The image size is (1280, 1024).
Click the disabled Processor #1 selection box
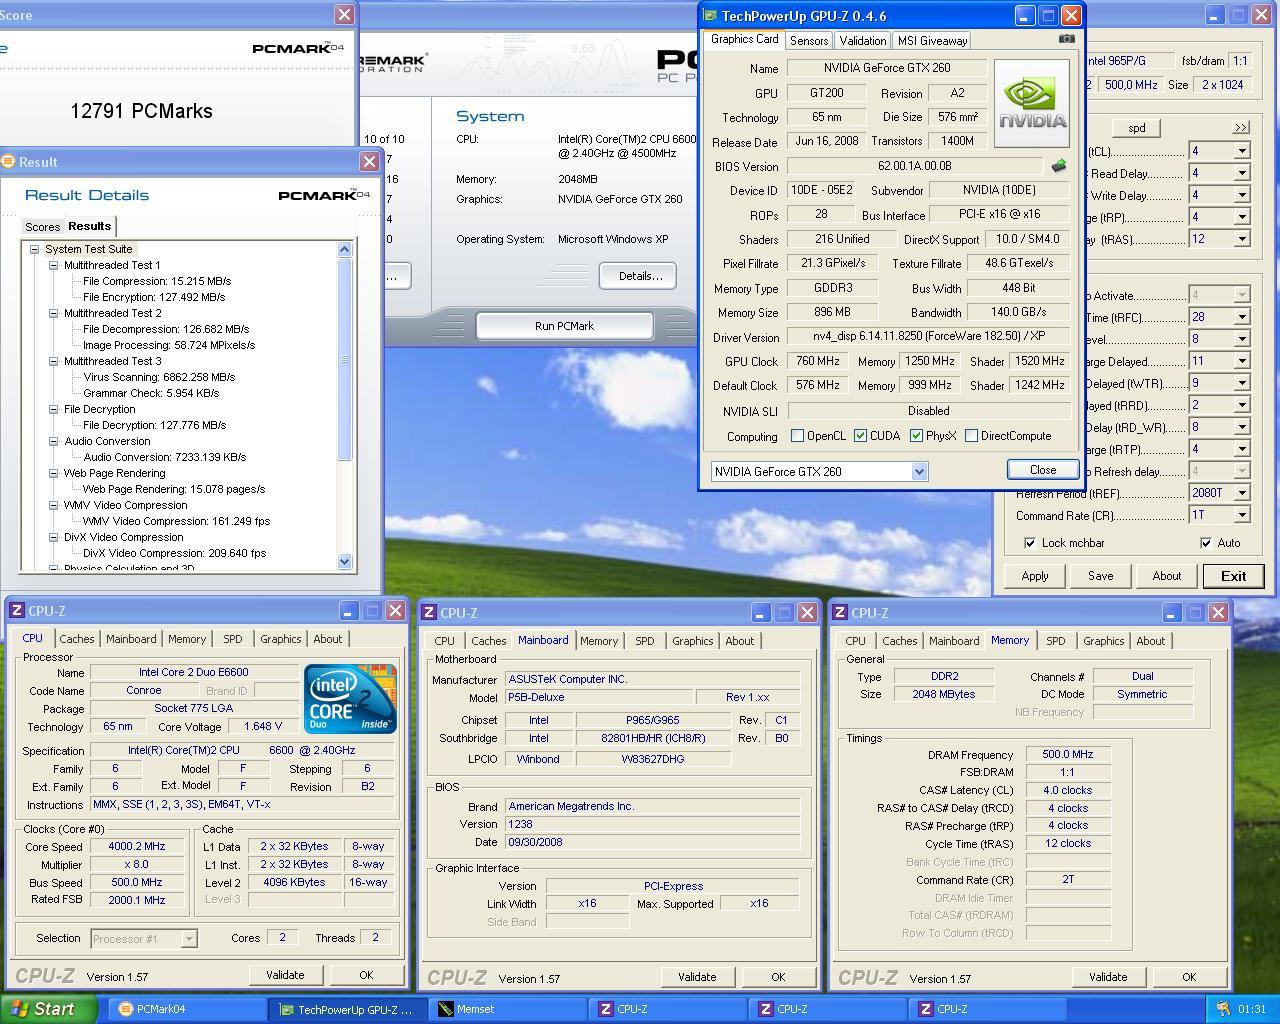click(x=143, y=938)
